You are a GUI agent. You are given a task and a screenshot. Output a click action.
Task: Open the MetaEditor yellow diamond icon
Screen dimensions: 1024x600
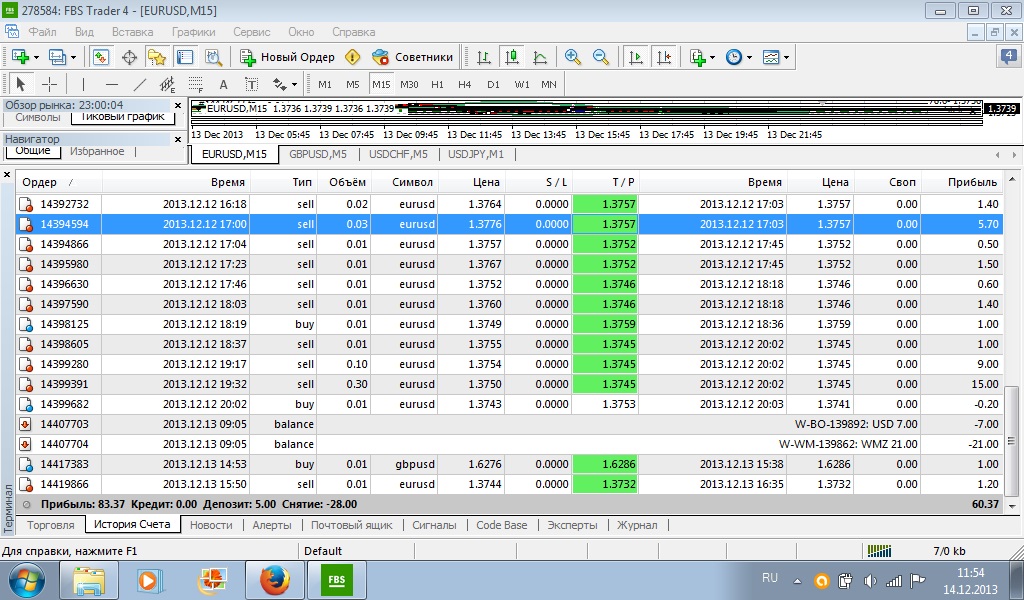(353, 57)
